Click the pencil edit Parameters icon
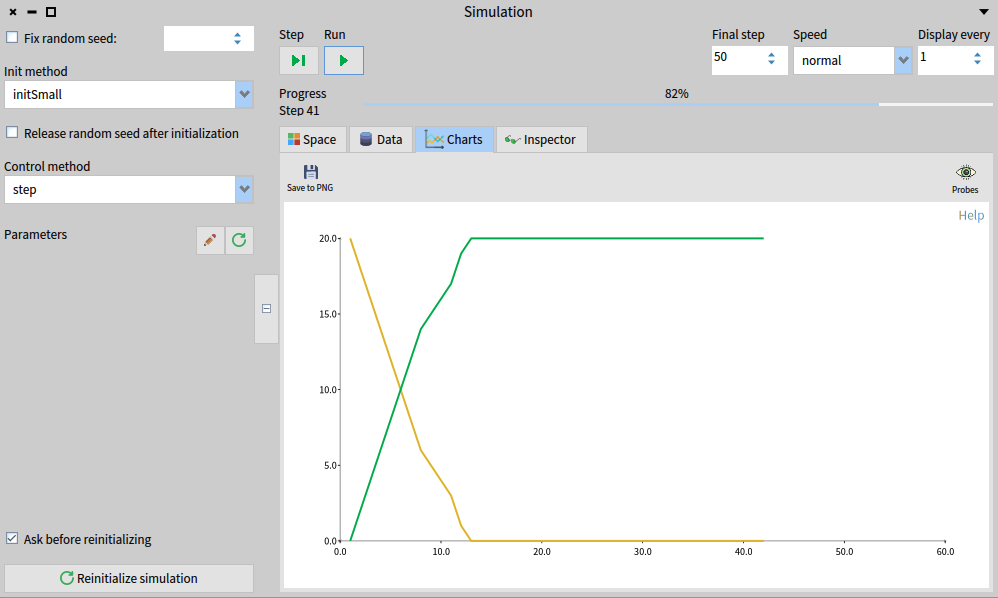The width and height of the screenshot is (998, 598). click(210, 240)
